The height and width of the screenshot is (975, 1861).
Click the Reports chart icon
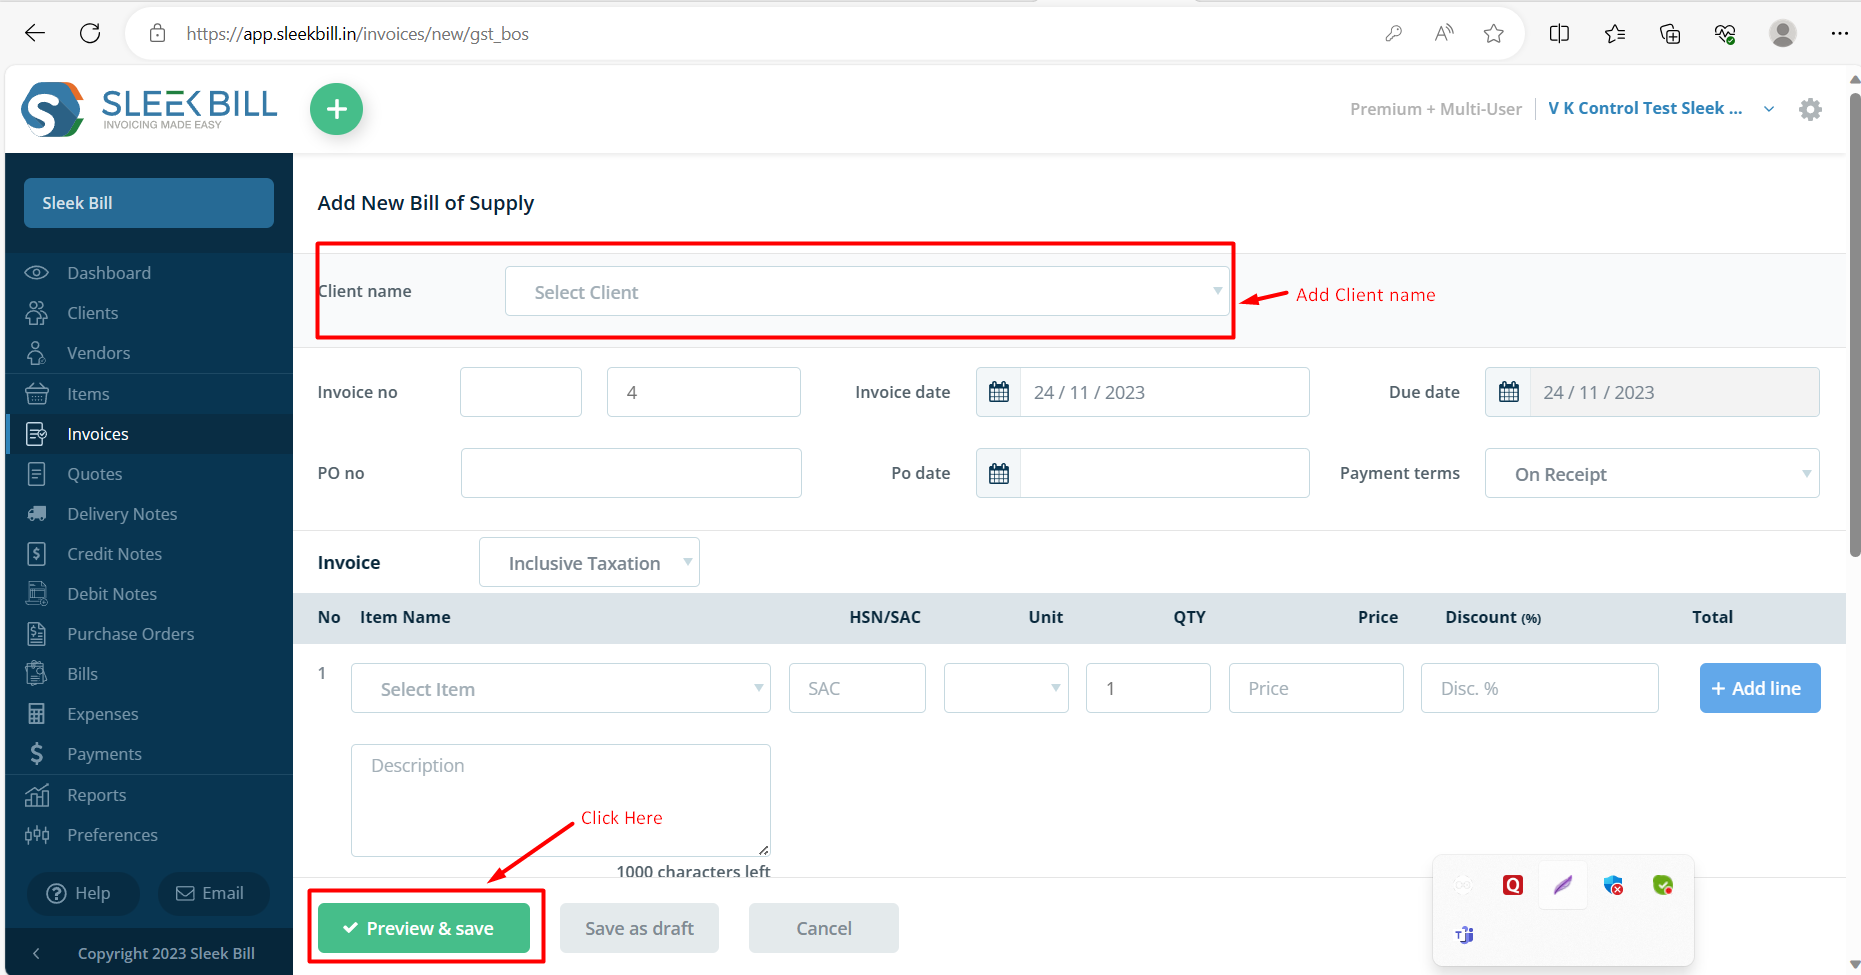point(37,795)
